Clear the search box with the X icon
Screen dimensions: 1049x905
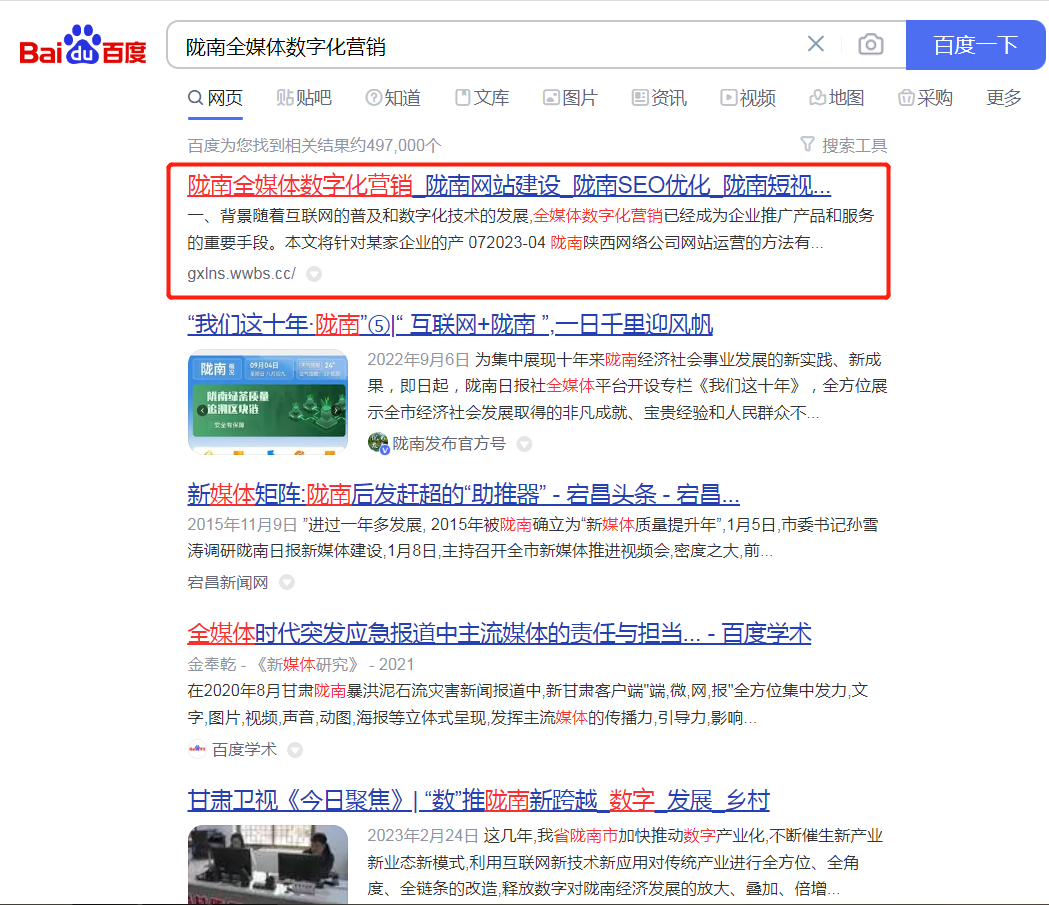(816, 44)
